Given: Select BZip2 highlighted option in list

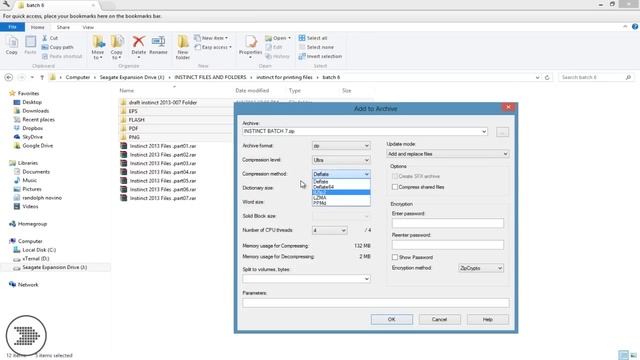Looking at the screenshot, I should coord(341,192).
